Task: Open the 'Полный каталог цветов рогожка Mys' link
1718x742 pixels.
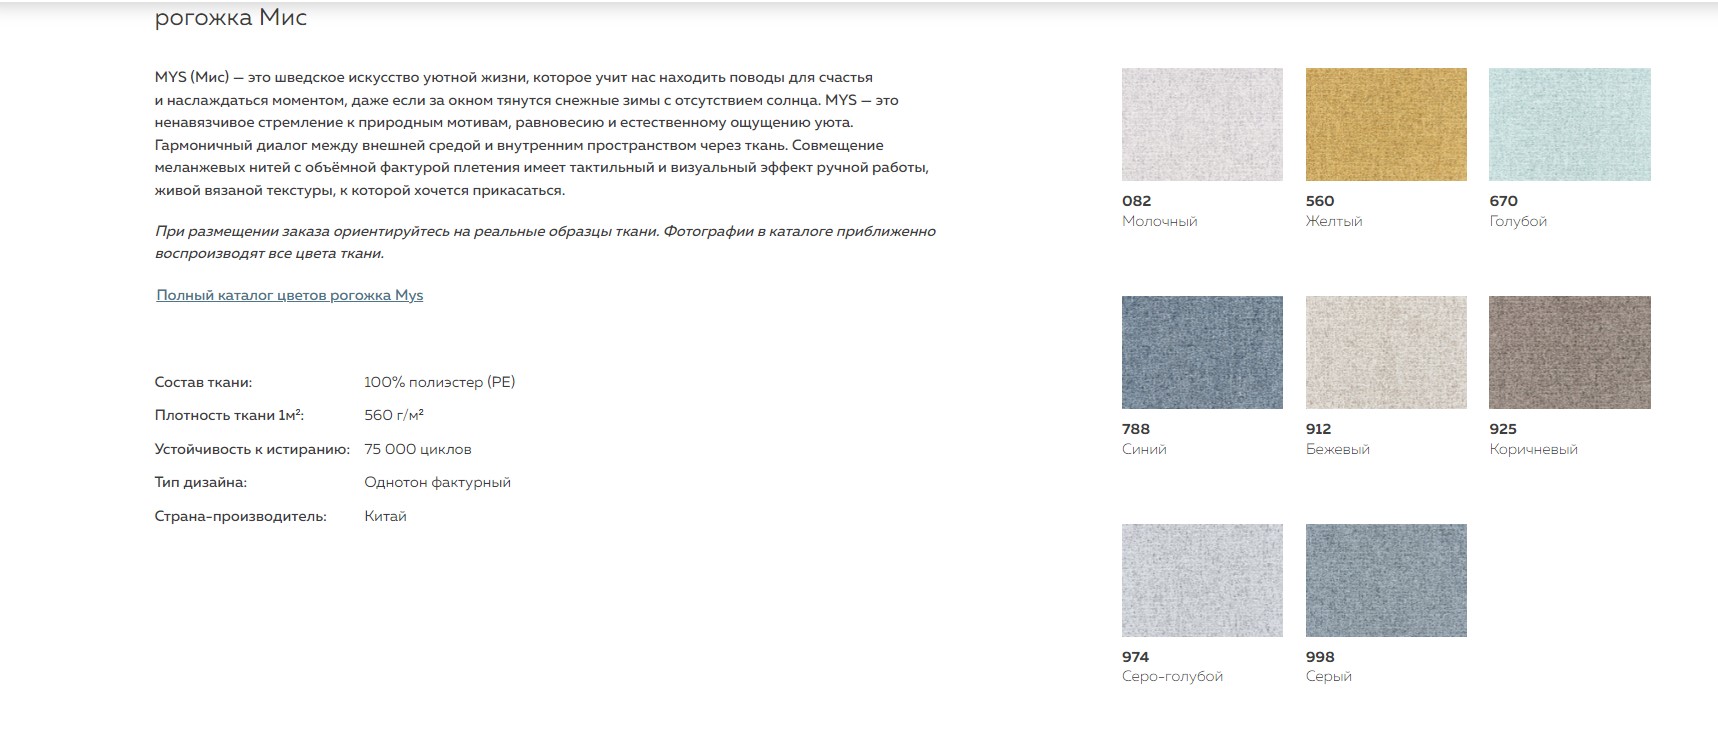Action: (290, 295)
